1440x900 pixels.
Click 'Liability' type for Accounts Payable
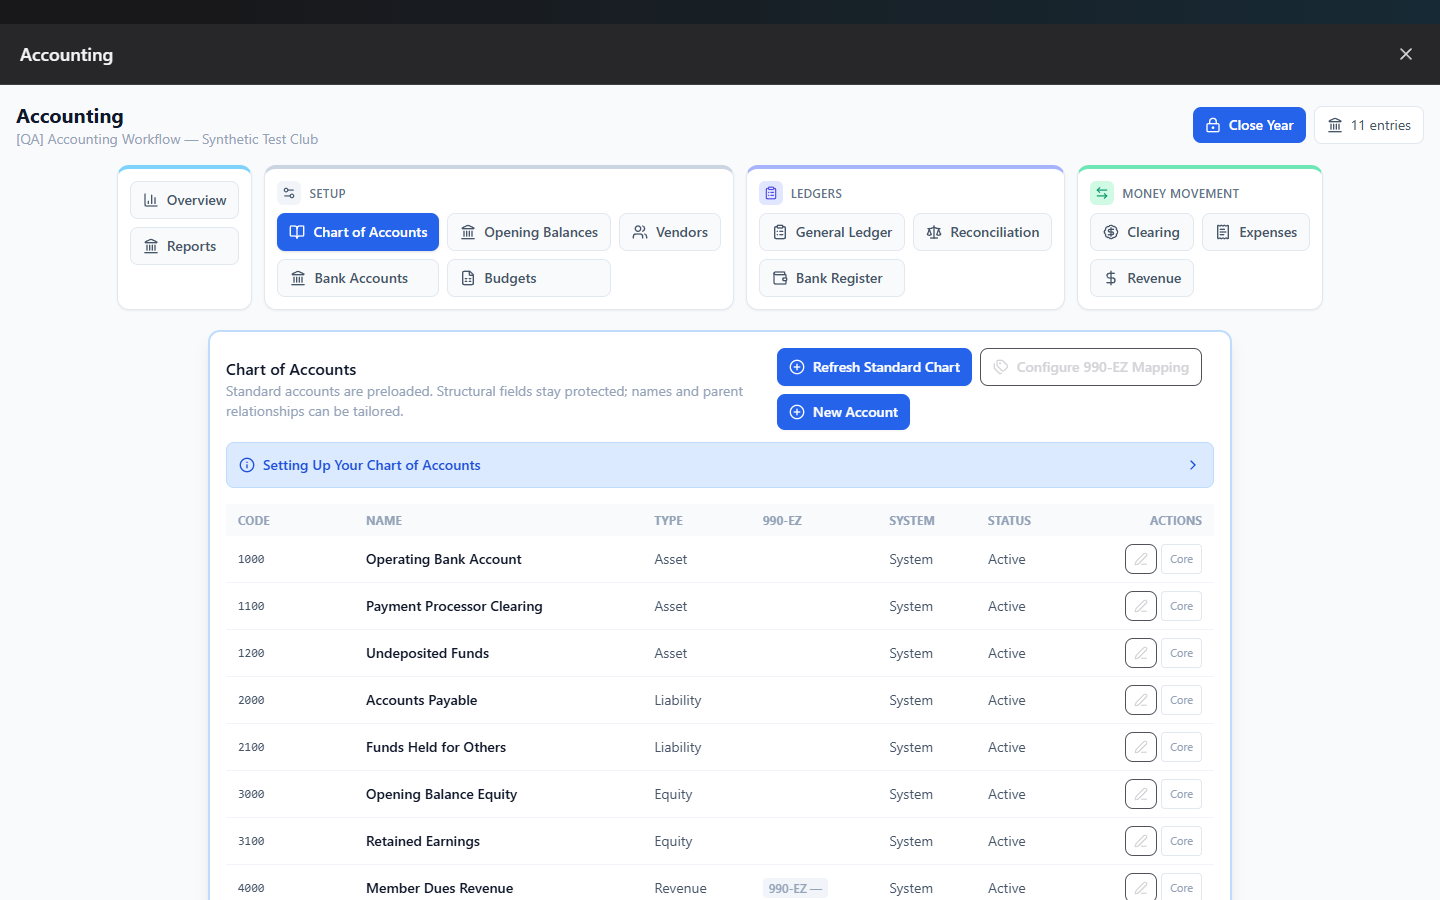tap(678, 700)
